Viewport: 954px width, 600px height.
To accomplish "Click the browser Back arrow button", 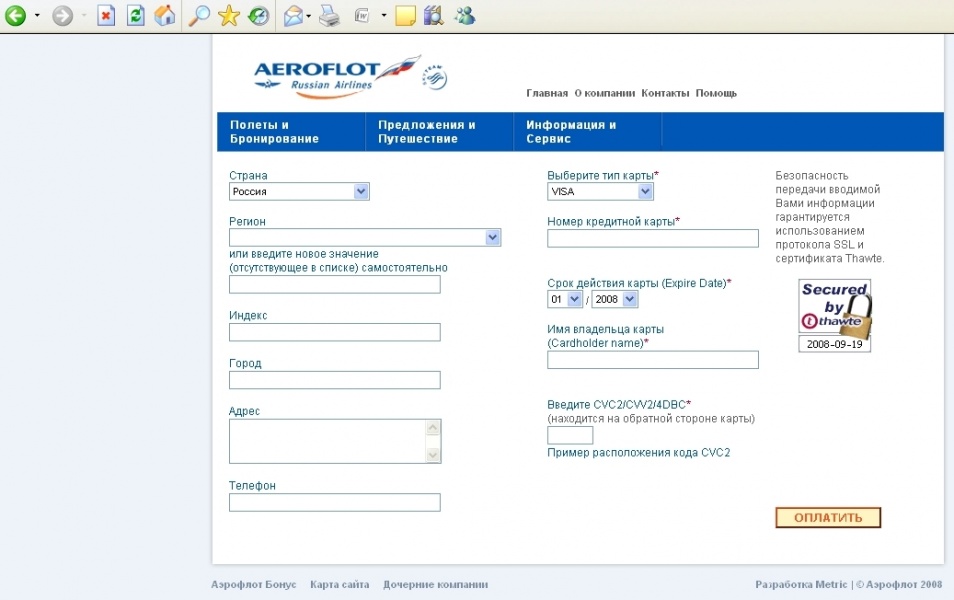I will click(15, 16).
